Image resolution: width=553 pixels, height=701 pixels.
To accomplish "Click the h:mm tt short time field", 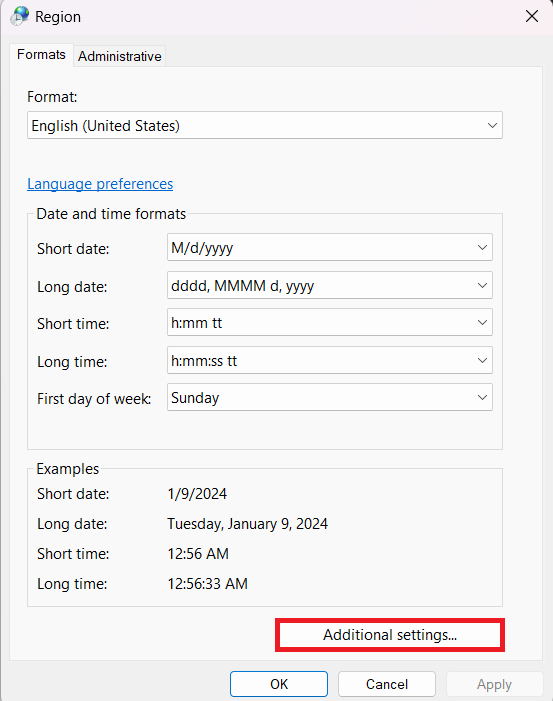I will tap(330, 322).
